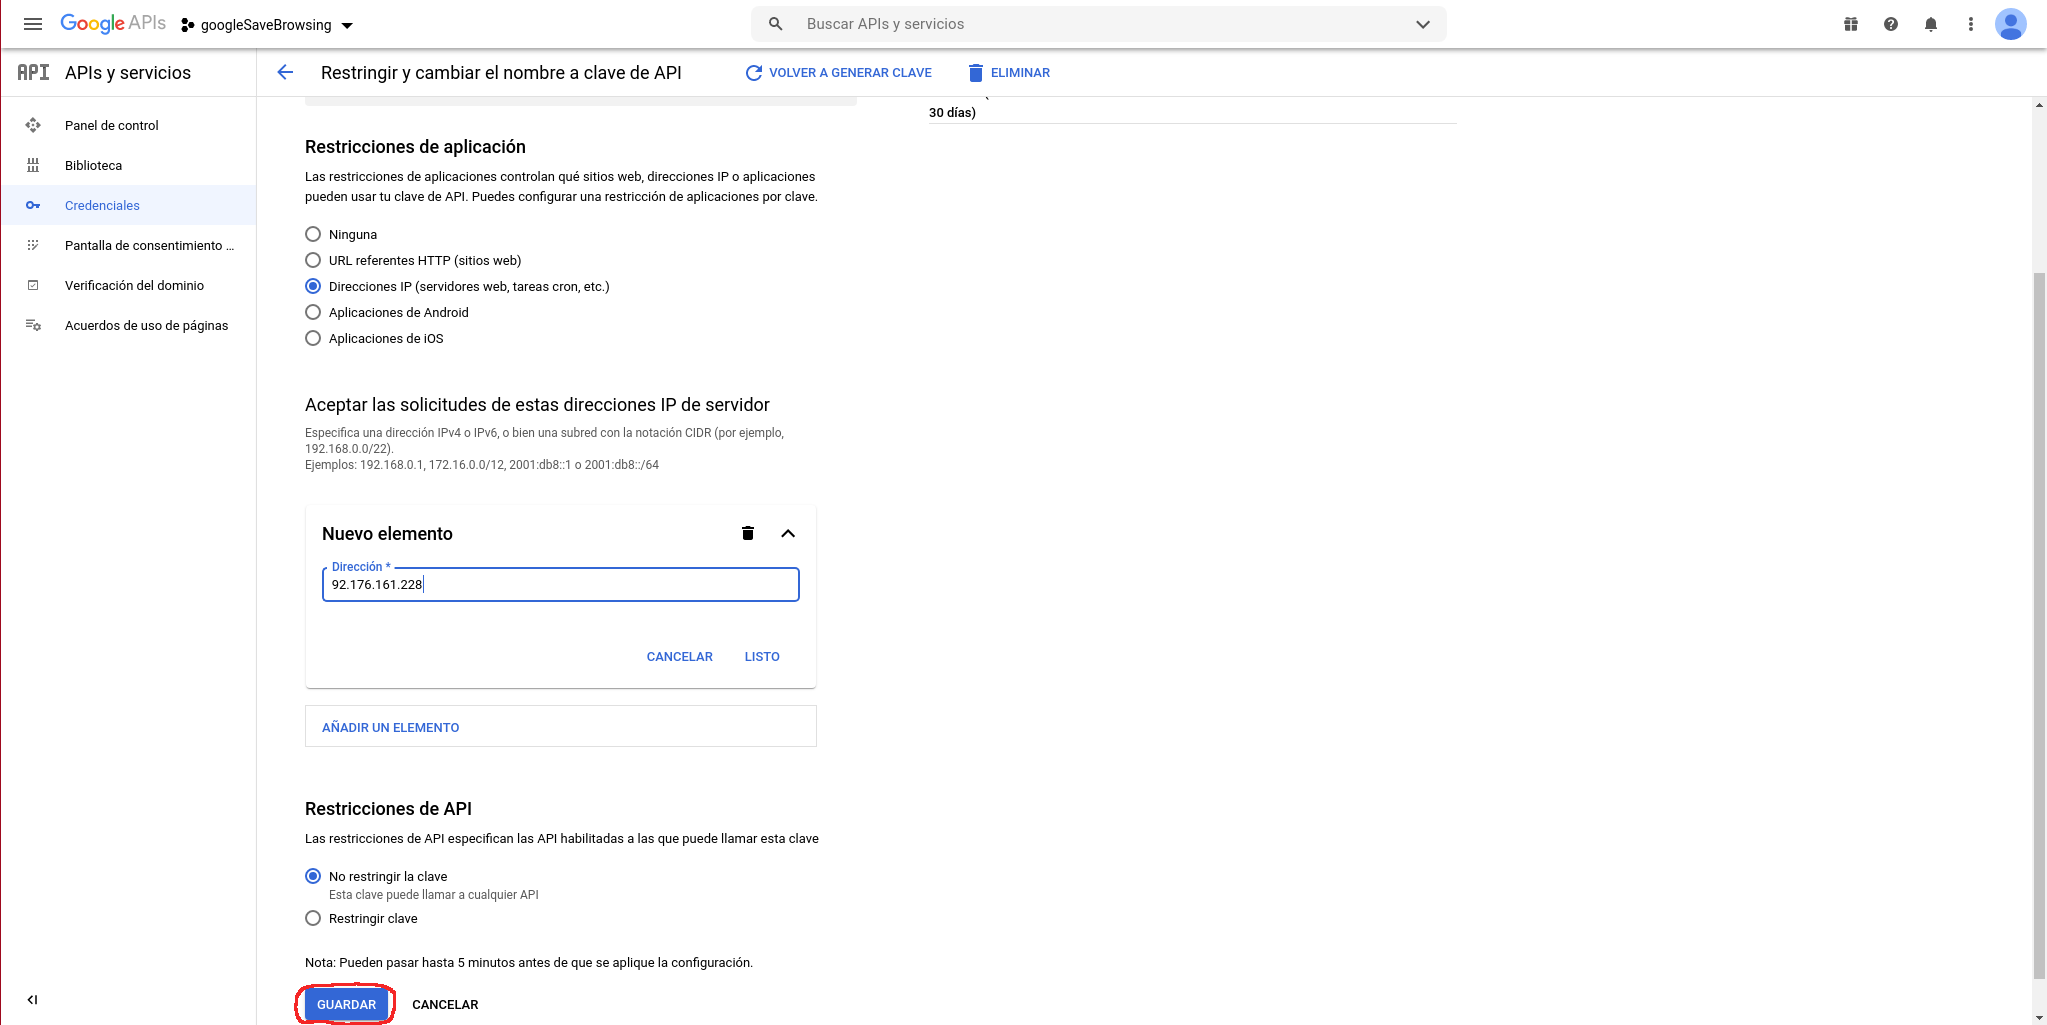Open the help question mark icon
Image resolution: width=2047 pixels, height=1025 pixels.
click(x=1890, y=24)
